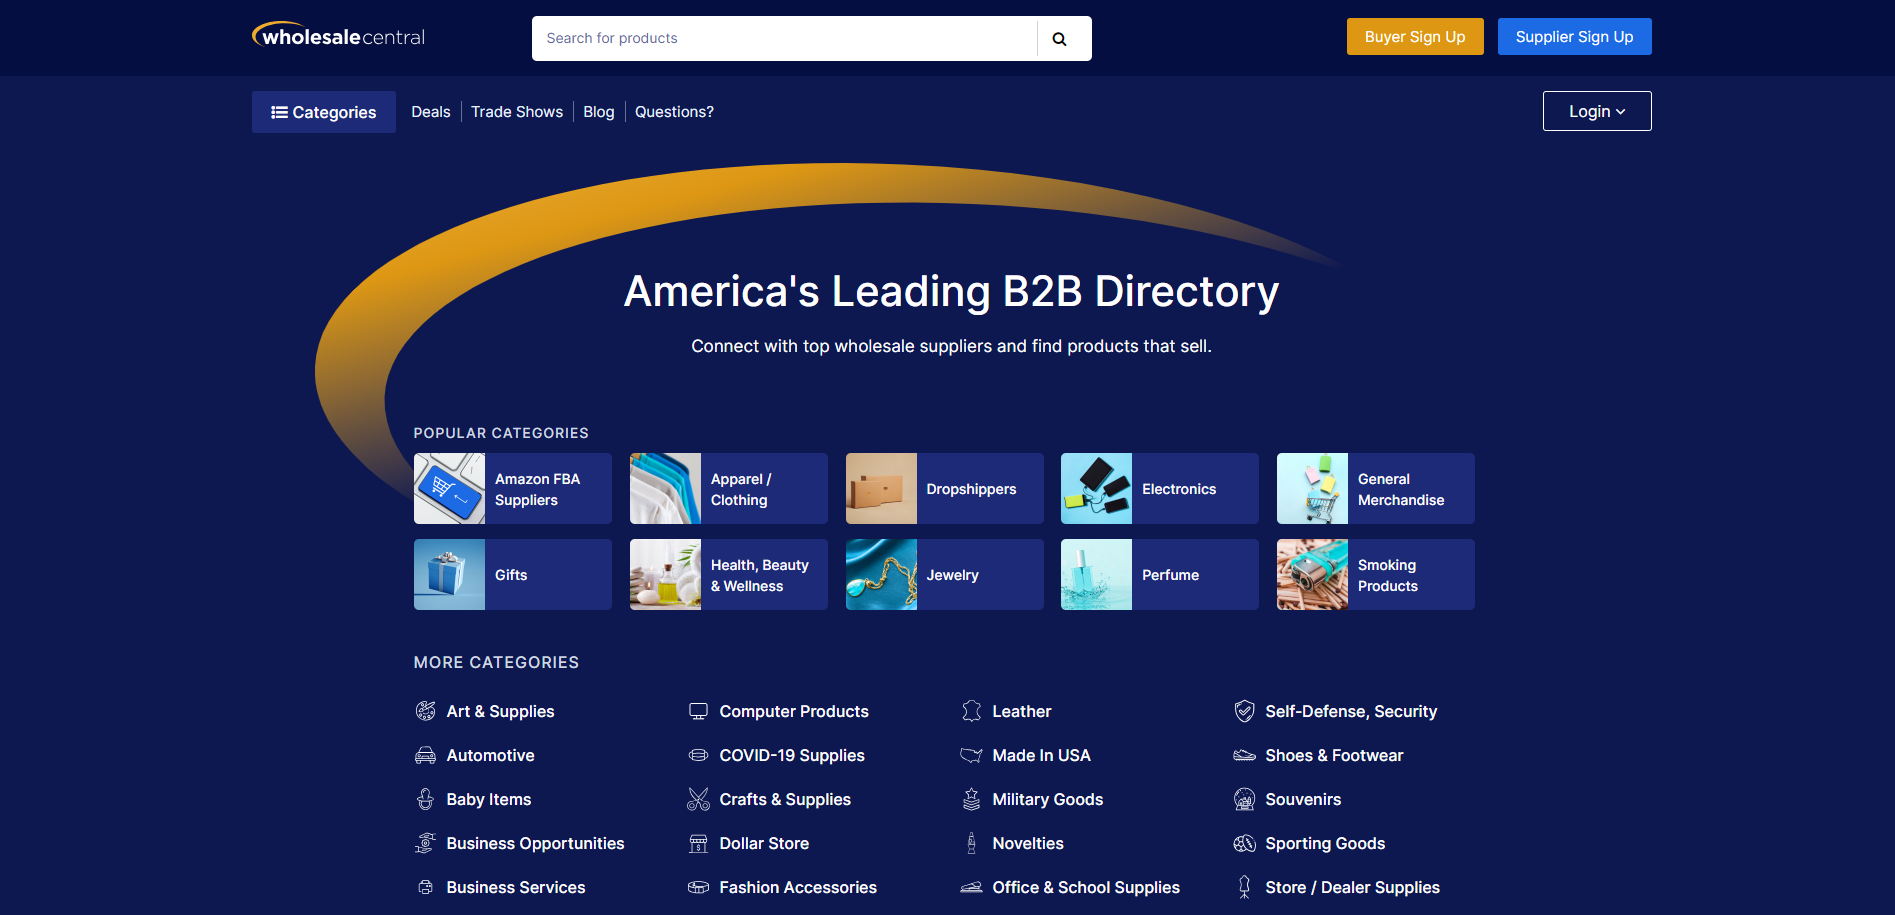Viewport: 1895px width, 915px height.
Task: Click the Supplier Sign Up button
Action: pyautogui.click(x=1574, y=37)
